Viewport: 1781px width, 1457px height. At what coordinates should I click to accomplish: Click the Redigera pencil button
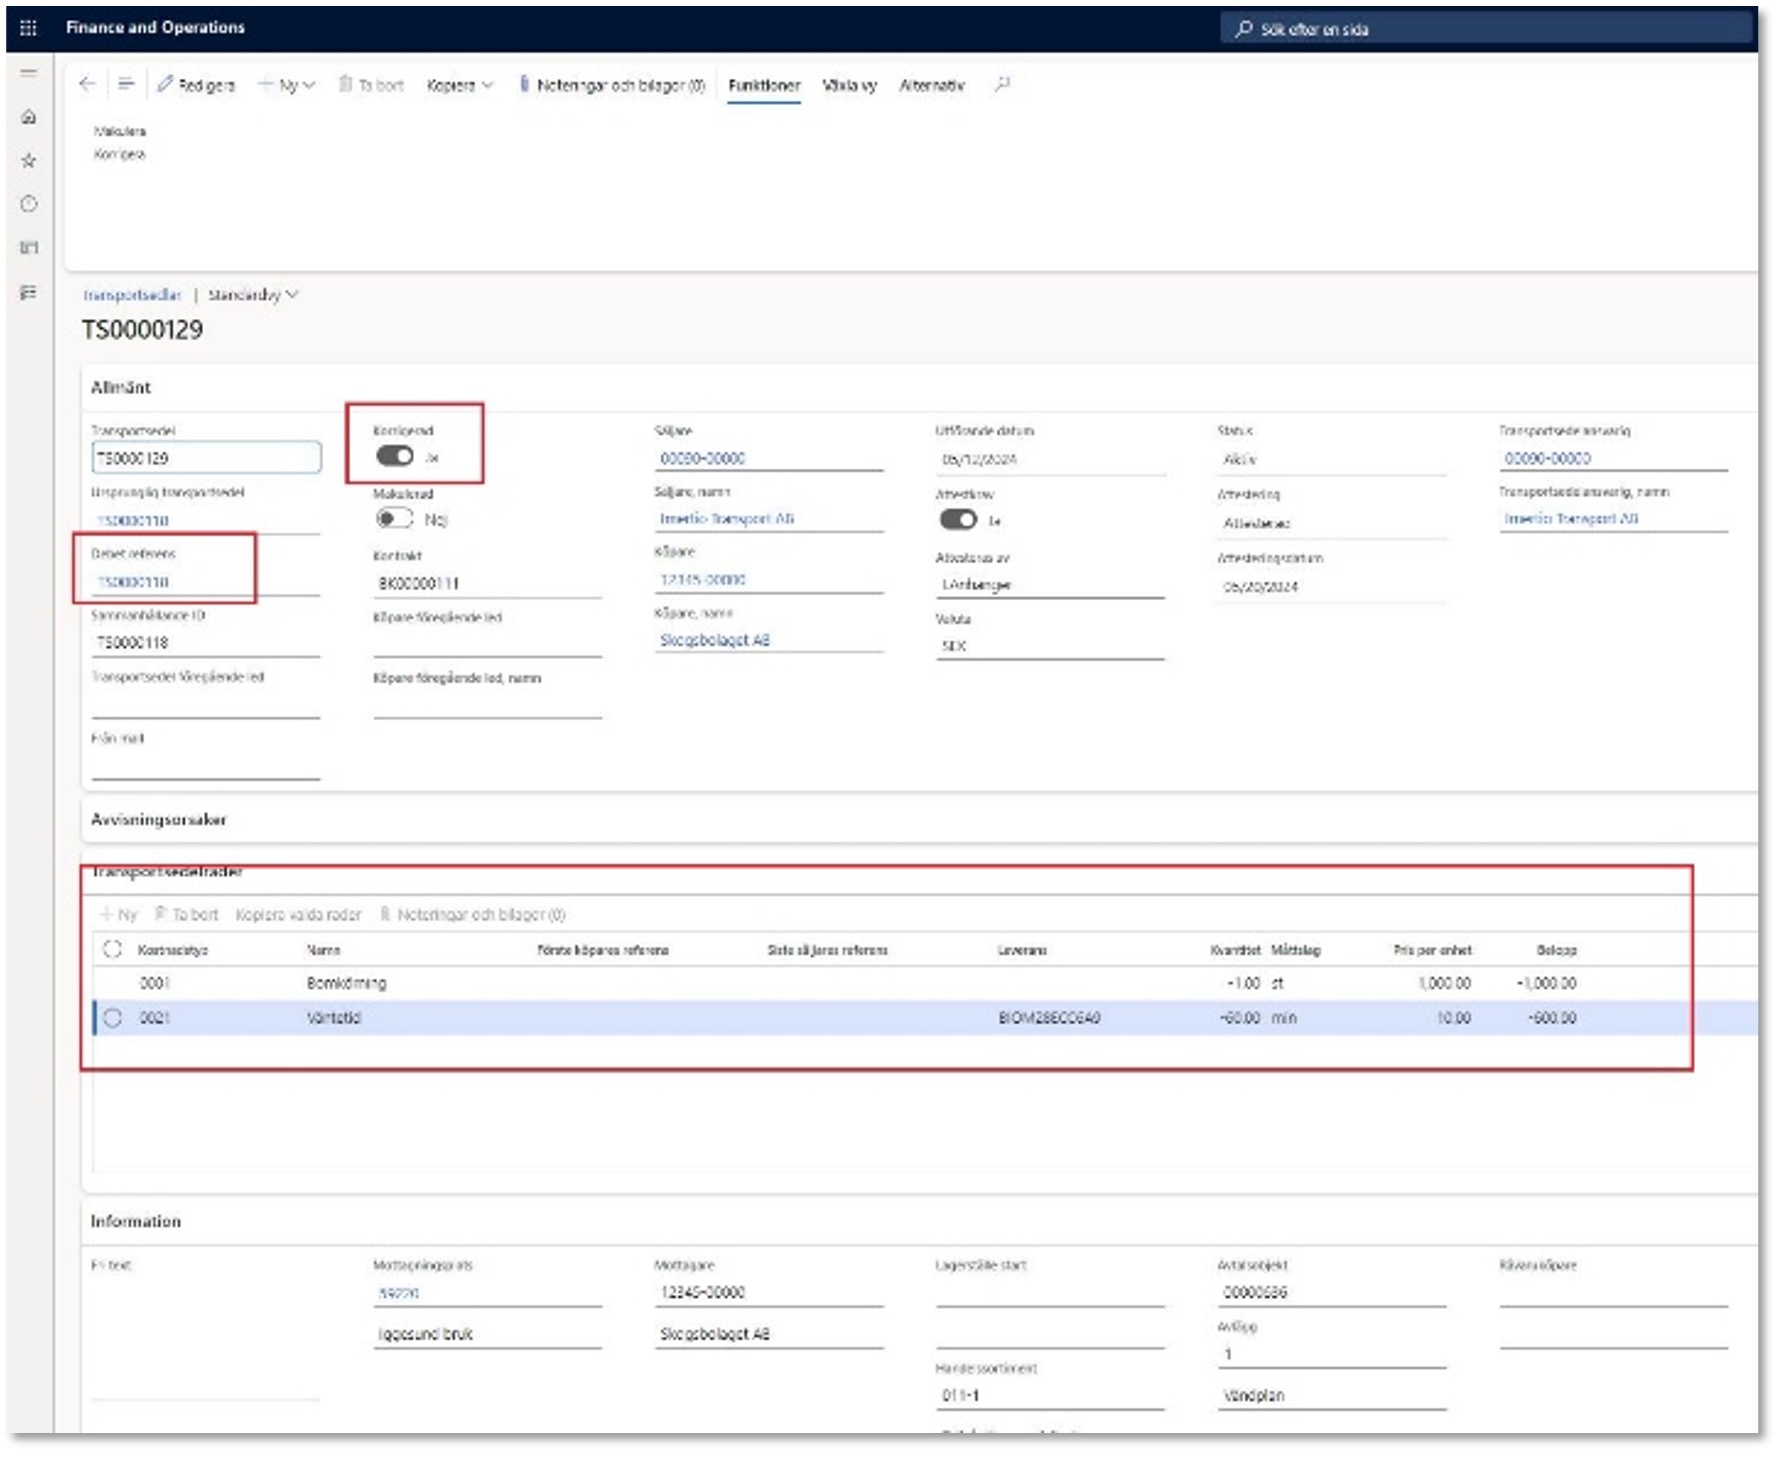[x=196, y=86]
